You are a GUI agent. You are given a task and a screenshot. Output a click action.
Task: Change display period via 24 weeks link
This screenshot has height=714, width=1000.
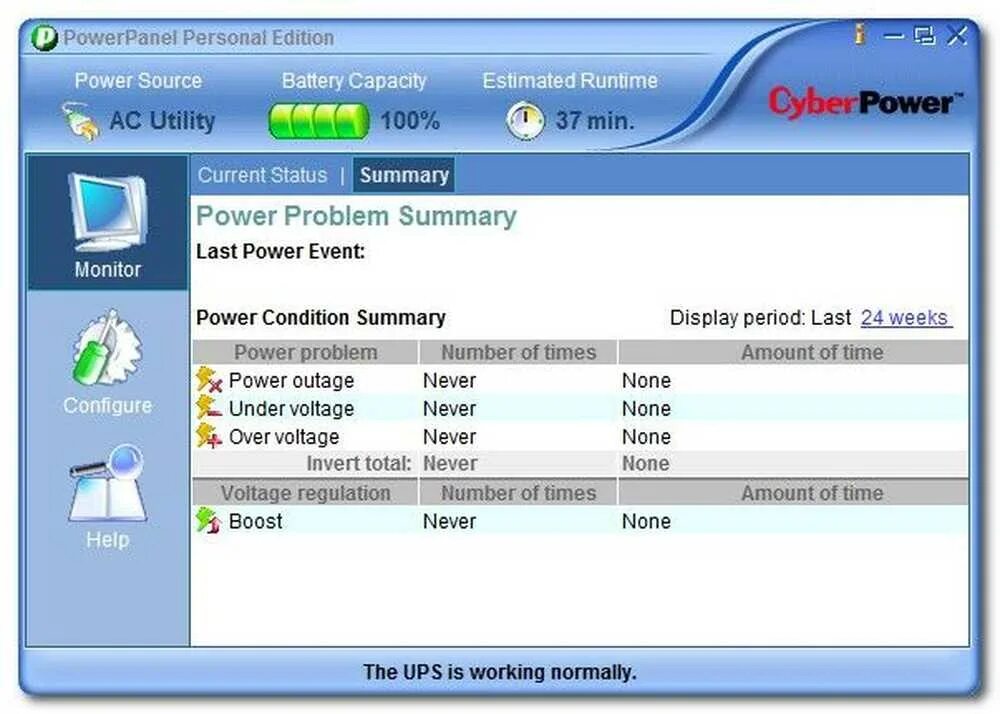(x=904, y=317)
